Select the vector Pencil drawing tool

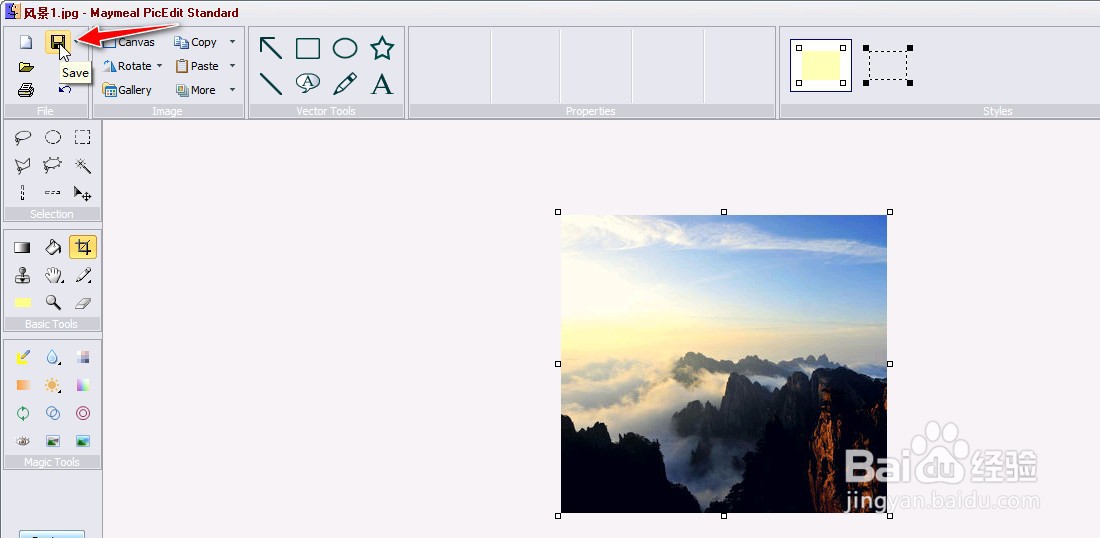coord(345,83)
